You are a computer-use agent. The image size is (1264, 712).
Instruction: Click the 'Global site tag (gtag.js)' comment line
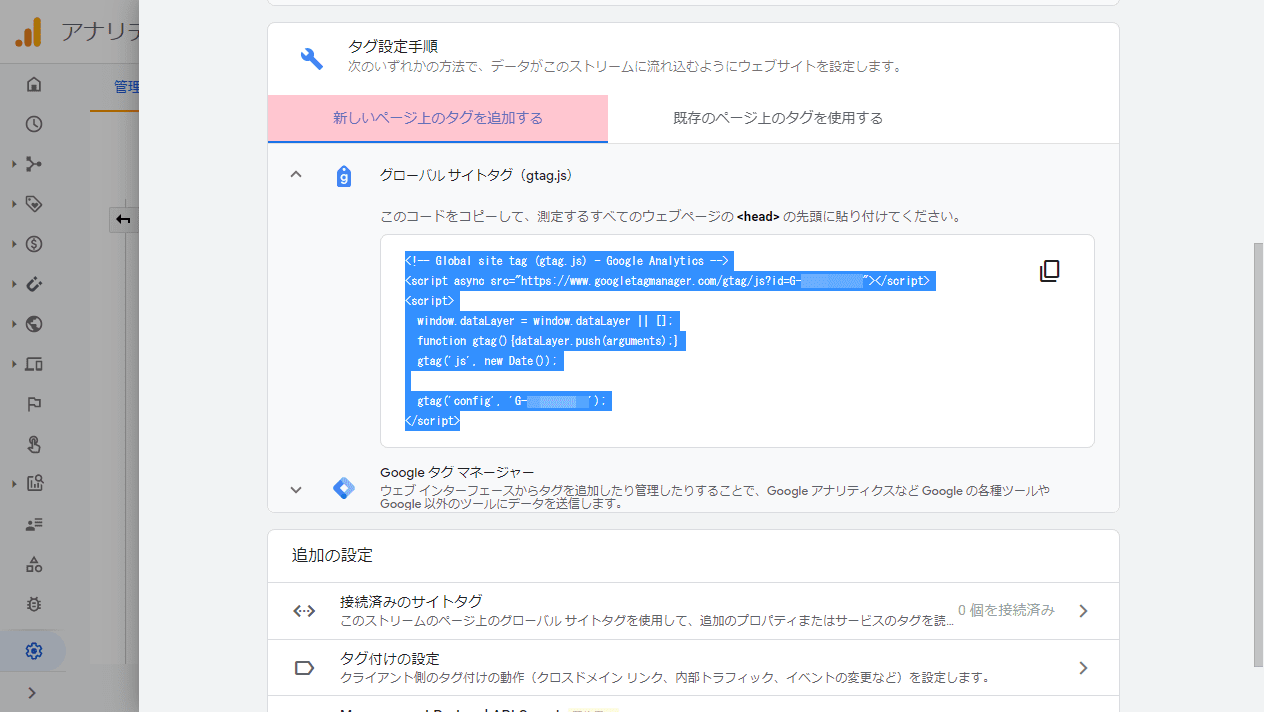coord(569,261)
